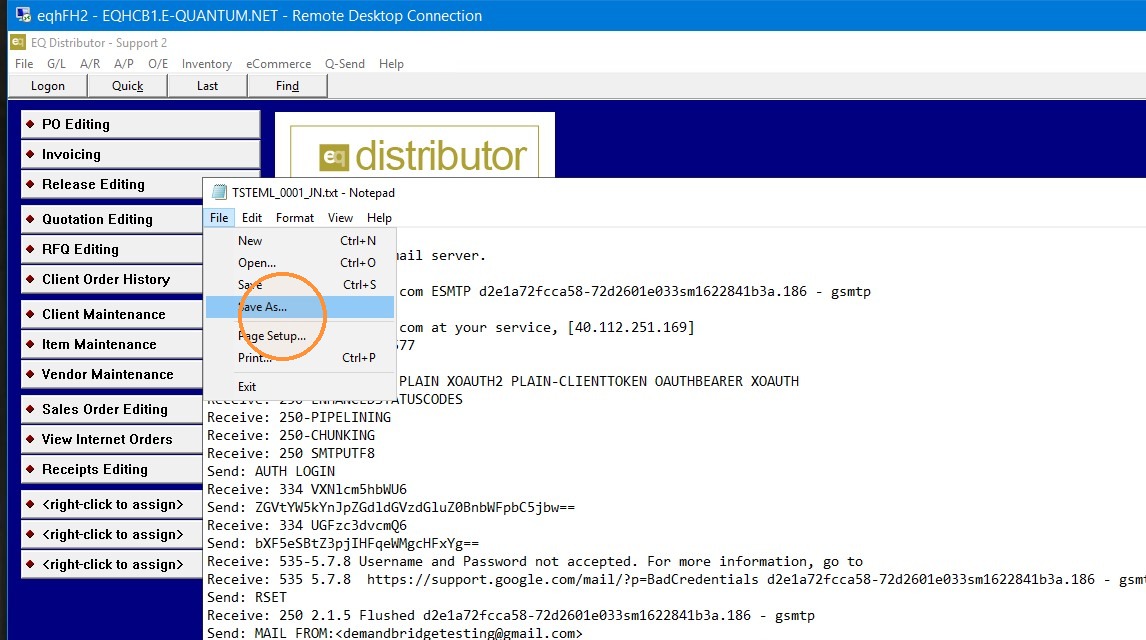The height and width of the screenshot is (640, 1146).
Task: Click the 'Receive: 250-CHUNKING' line
Action: pyautogui.click(x=291, y=435)
